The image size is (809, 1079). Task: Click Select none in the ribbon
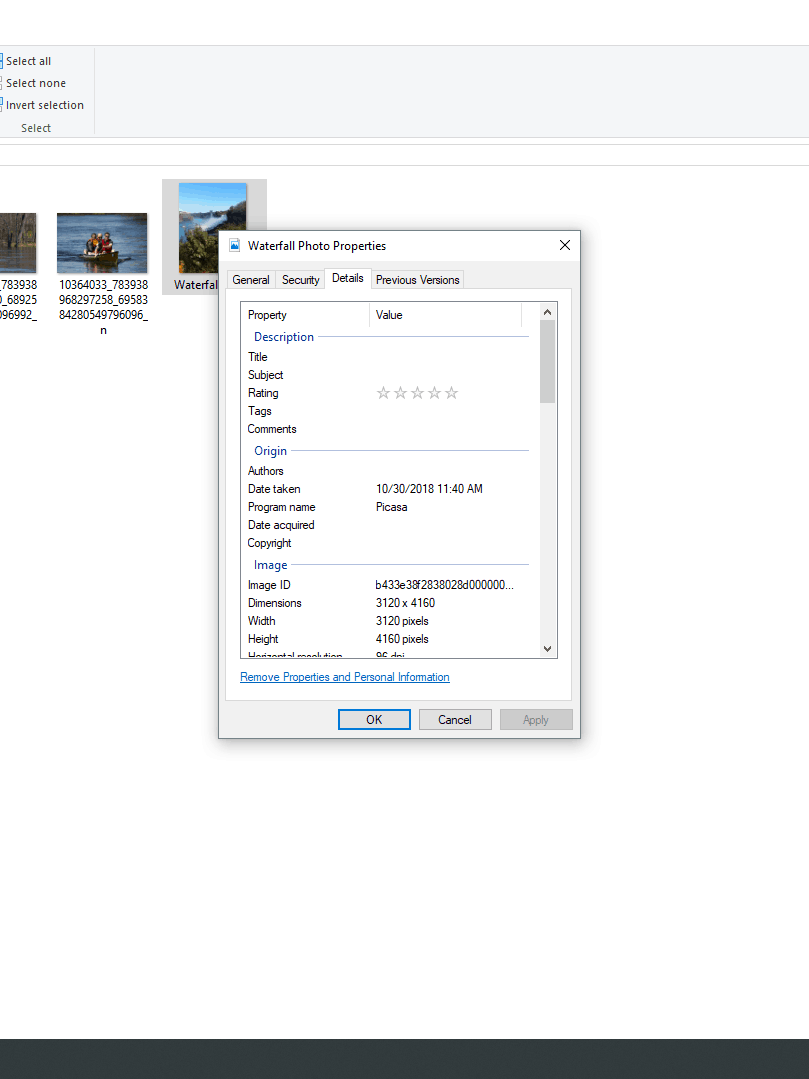point(35,83)
